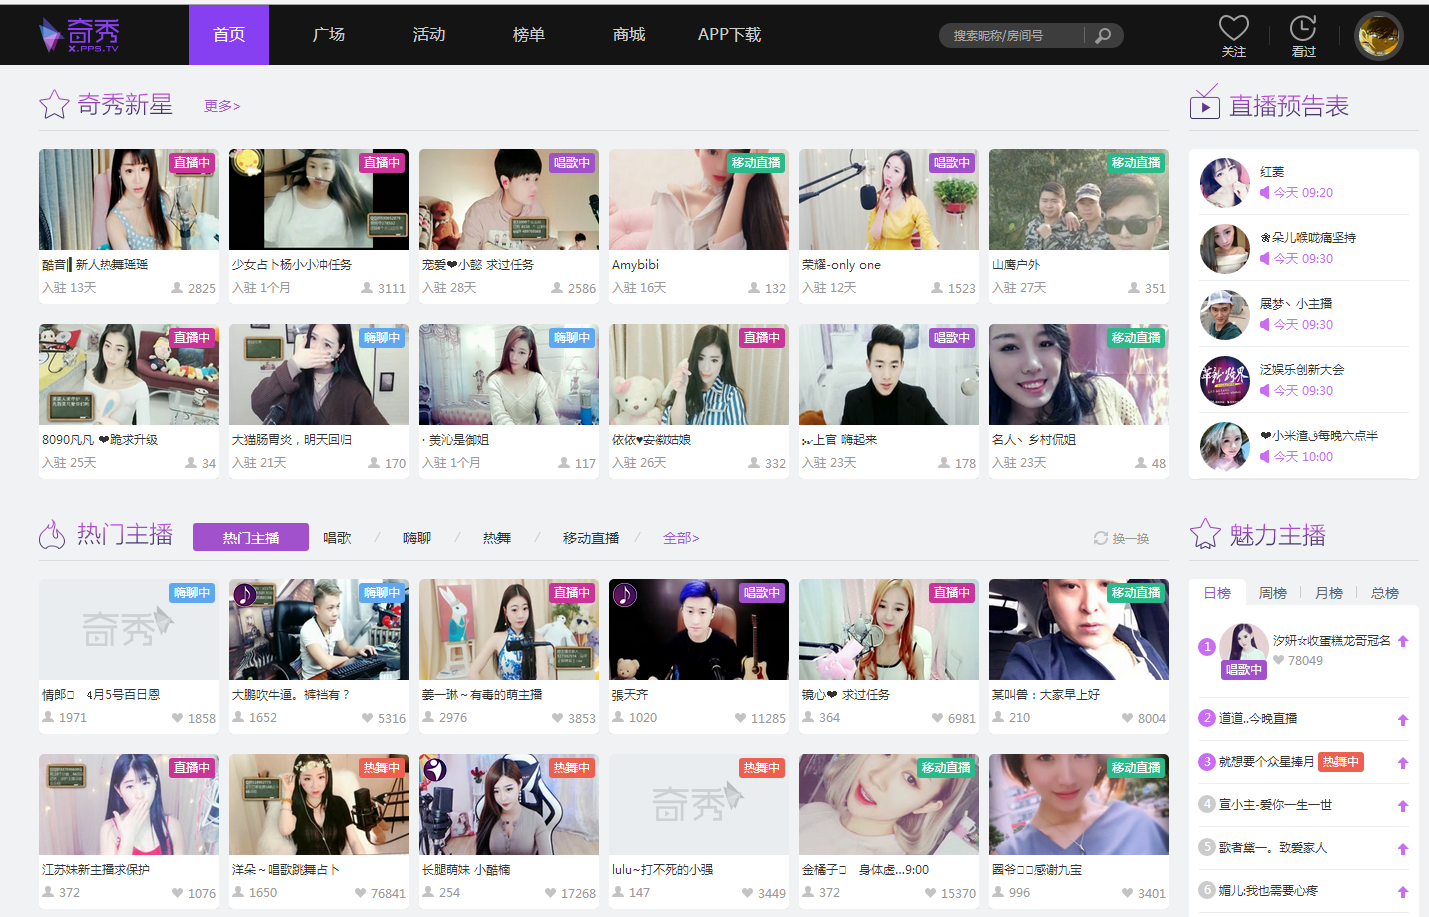Open 红菱's avatar in the schedule
Screen dimensions: 1429x917
coord(1225,183)
